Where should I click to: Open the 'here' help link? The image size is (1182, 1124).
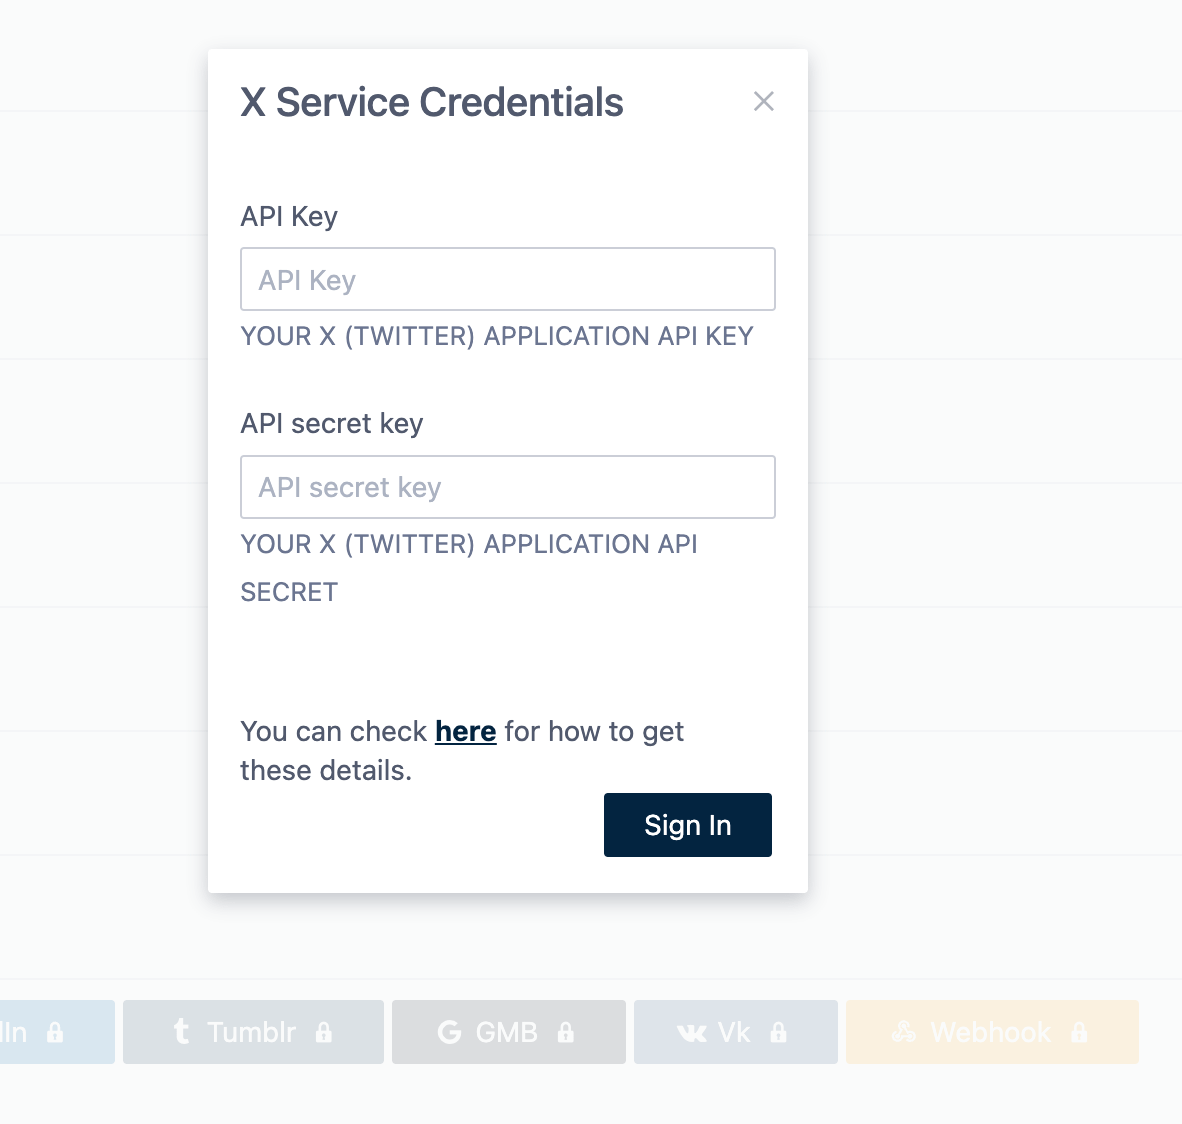(466, 731)
